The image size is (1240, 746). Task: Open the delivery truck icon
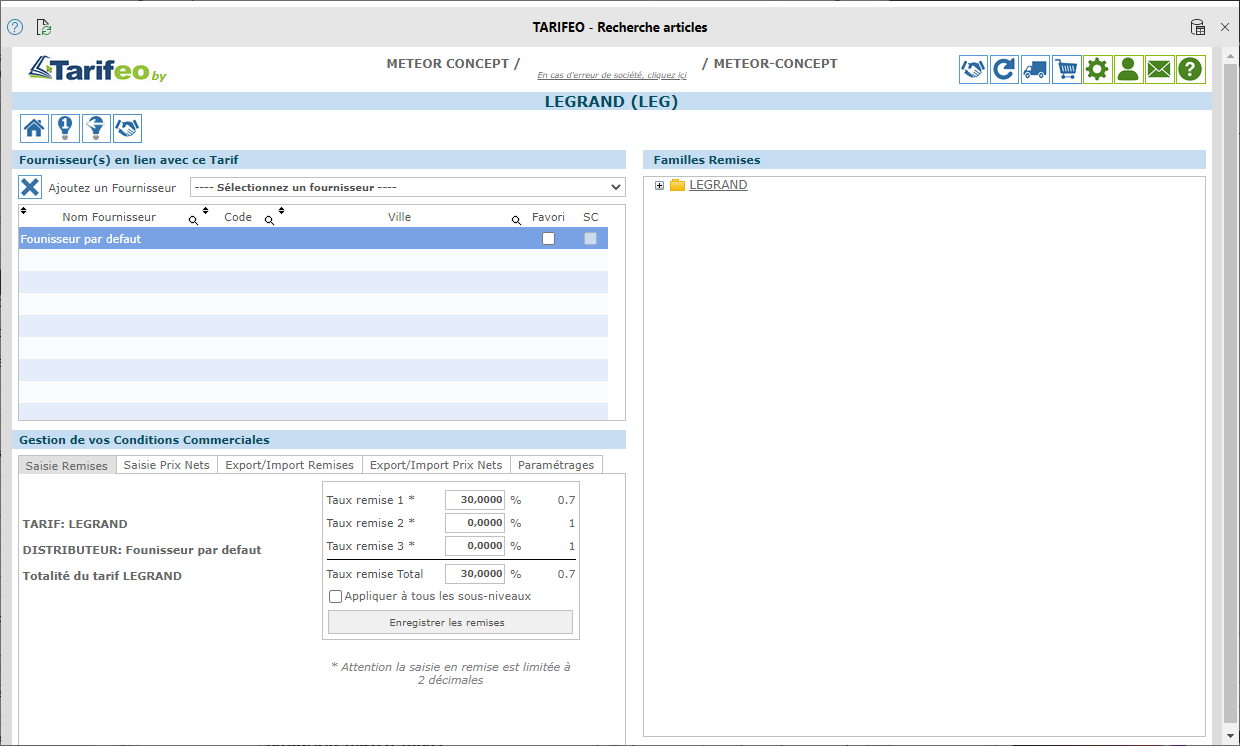coord(1035,70)
